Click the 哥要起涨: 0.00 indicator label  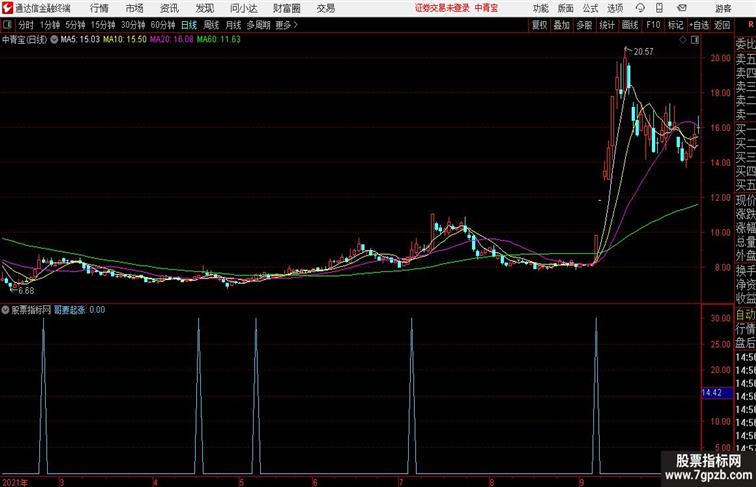(x=79, y=310)
